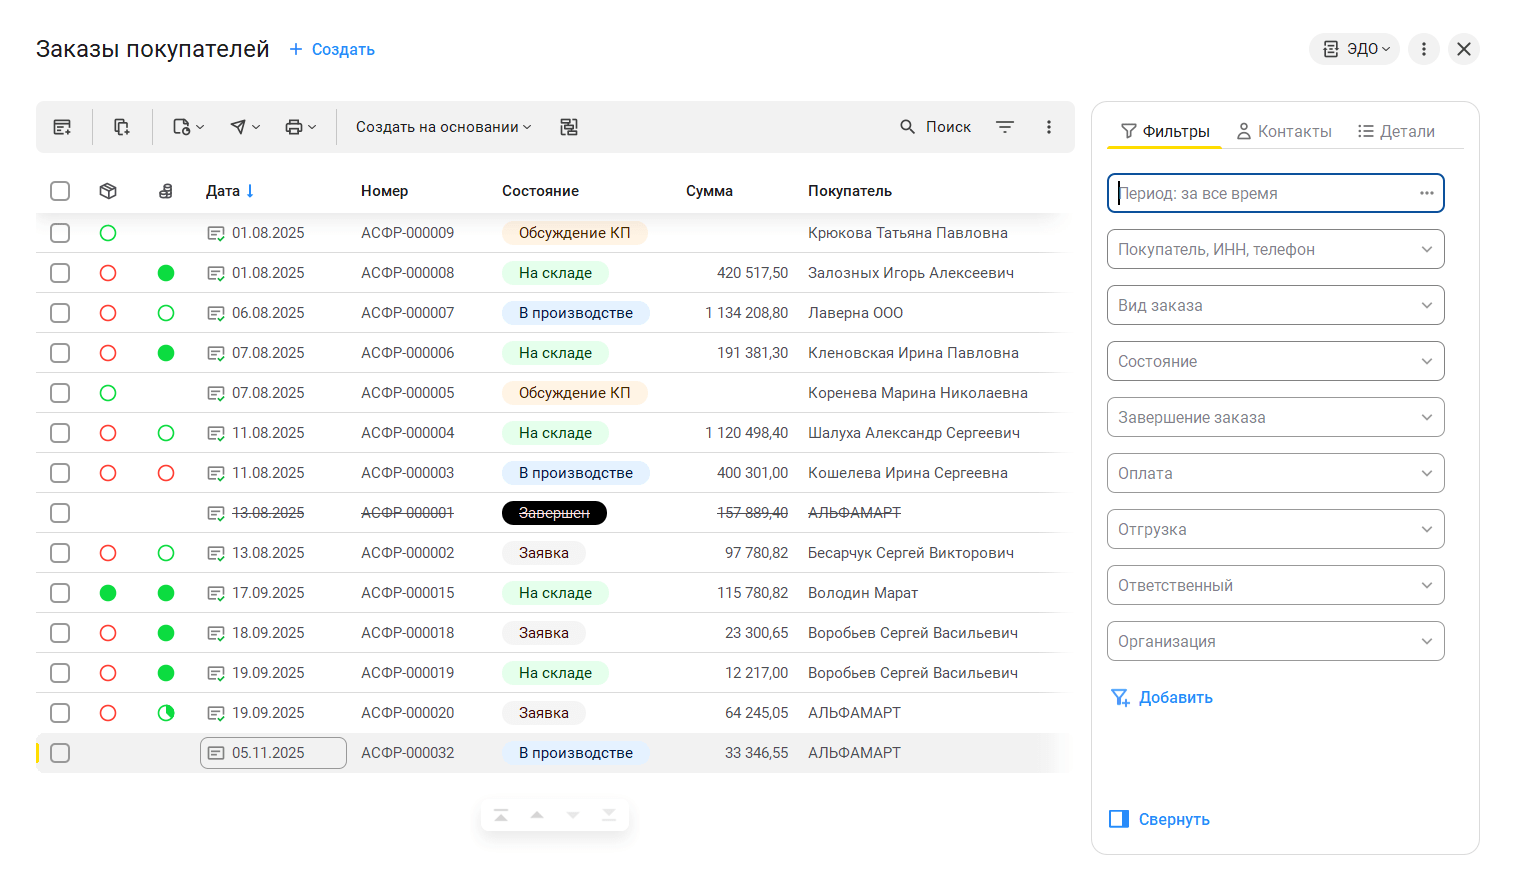Screen dimensions: 1514x869
Task: Select the header checkbox for all orders
Action: [x=60, y=191]
